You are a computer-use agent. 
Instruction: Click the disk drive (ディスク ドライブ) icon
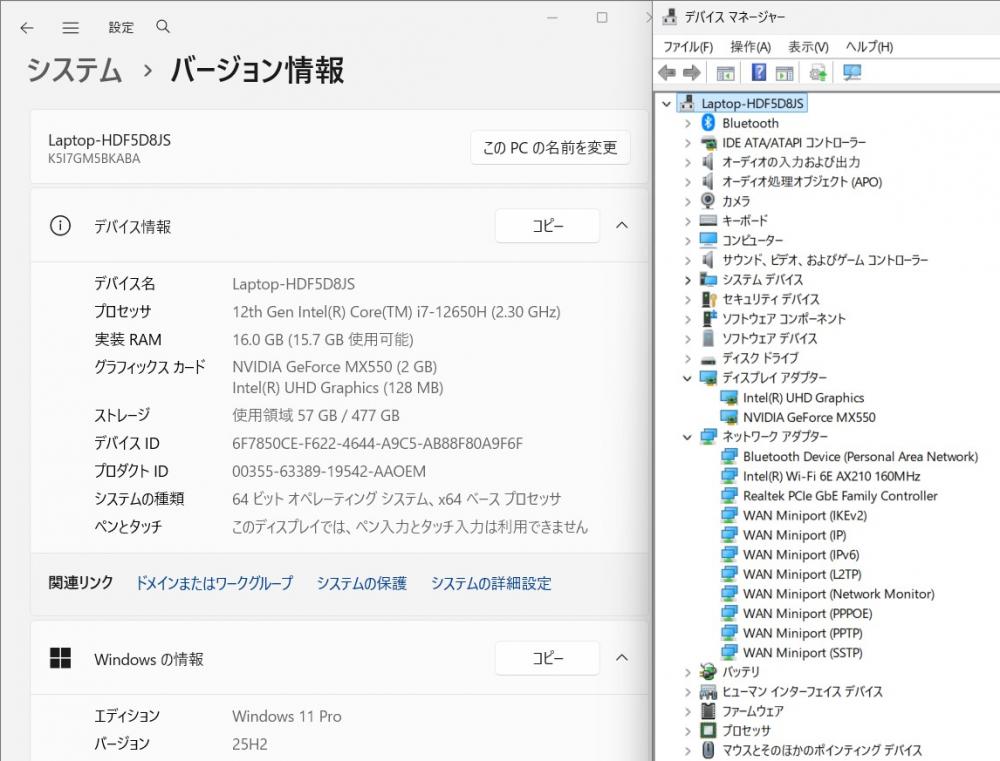pos(708,358)
